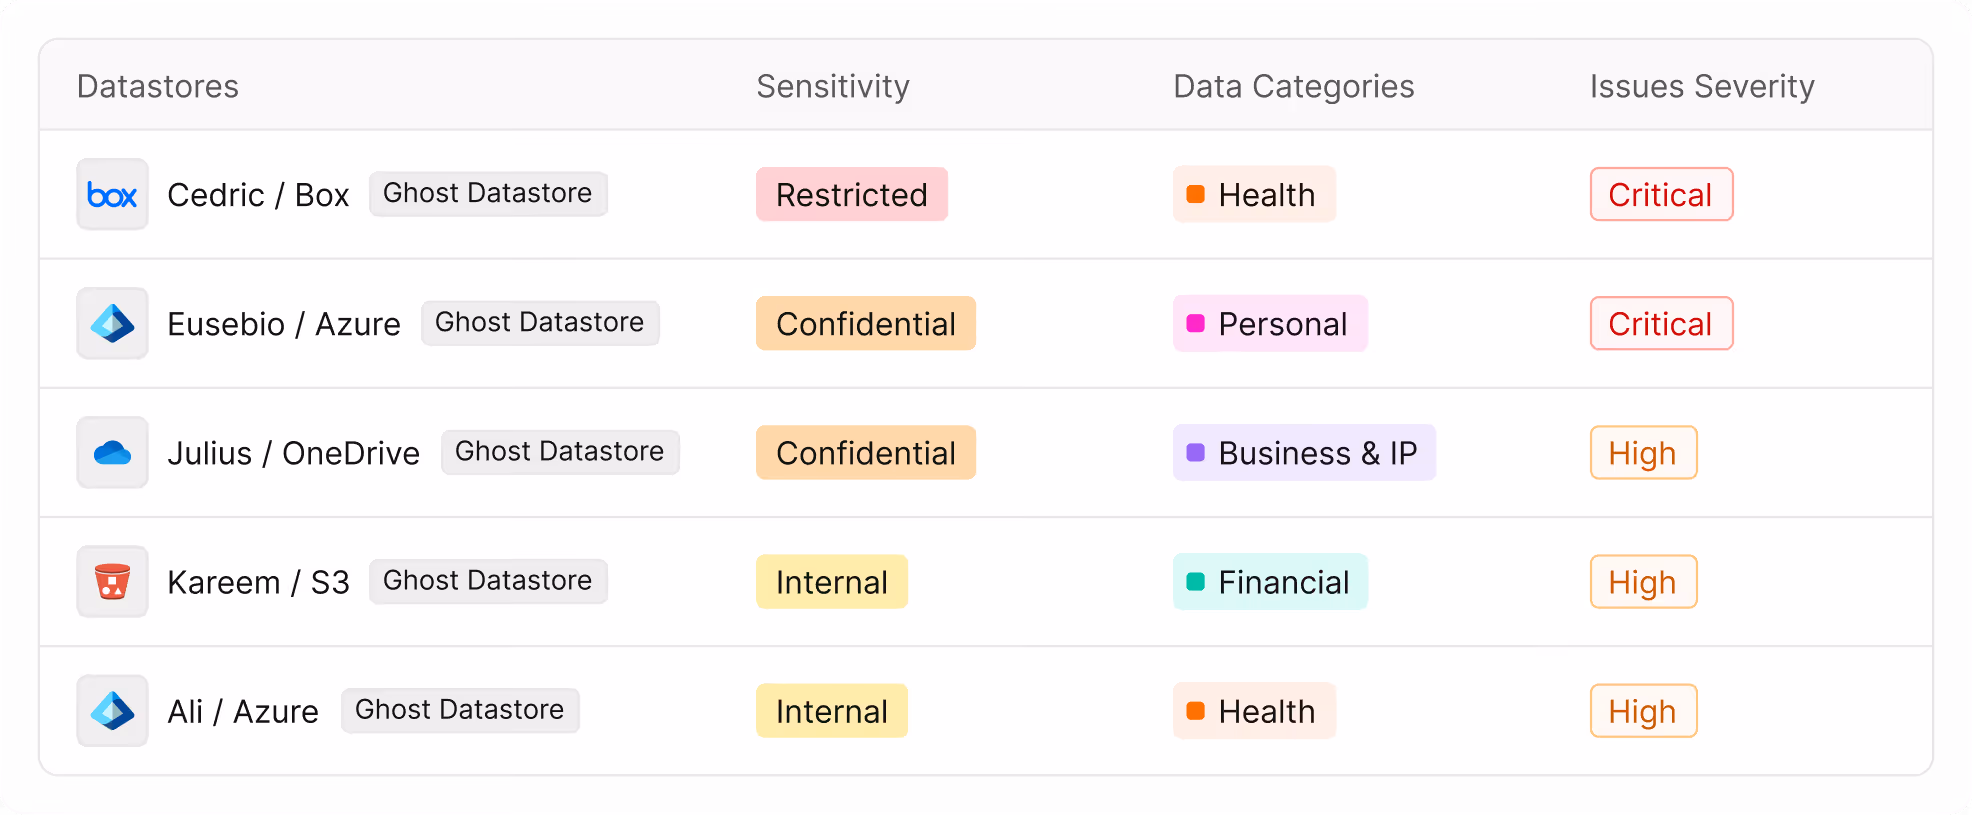The height and width of the screenshot is (815, 1972).
Task: Open the Cedric / Box datastore
Action: pos(258,195)
